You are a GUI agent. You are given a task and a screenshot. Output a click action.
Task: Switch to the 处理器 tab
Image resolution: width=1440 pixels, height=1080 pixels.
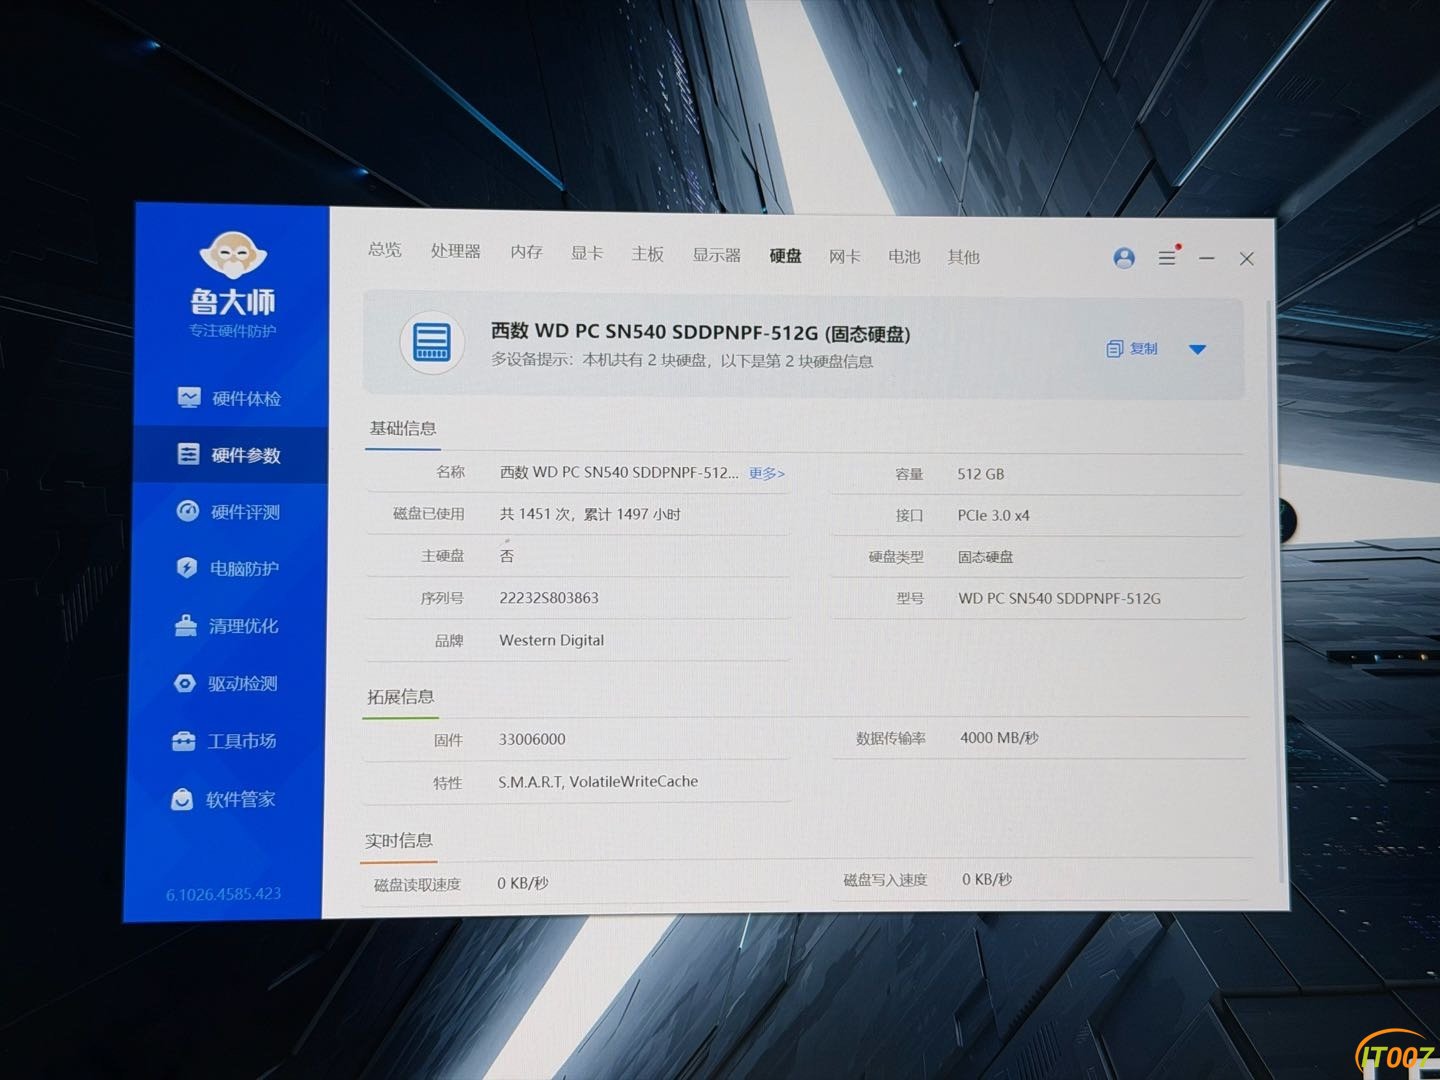[x=456, y=251]
